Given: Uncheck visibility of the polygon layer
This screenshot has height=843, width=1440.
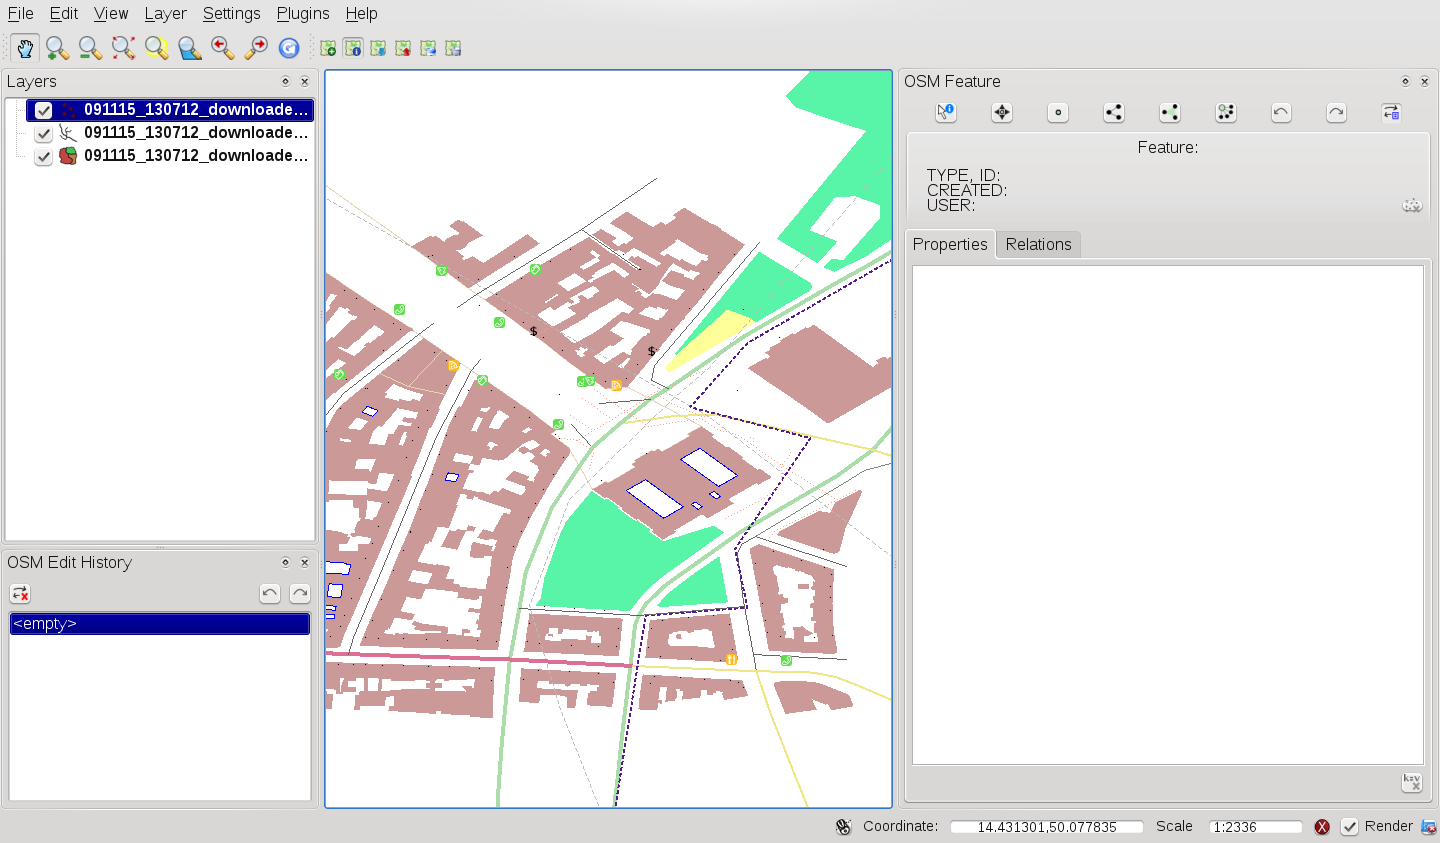Looking at the screenshot, I should tap(43, 156).
